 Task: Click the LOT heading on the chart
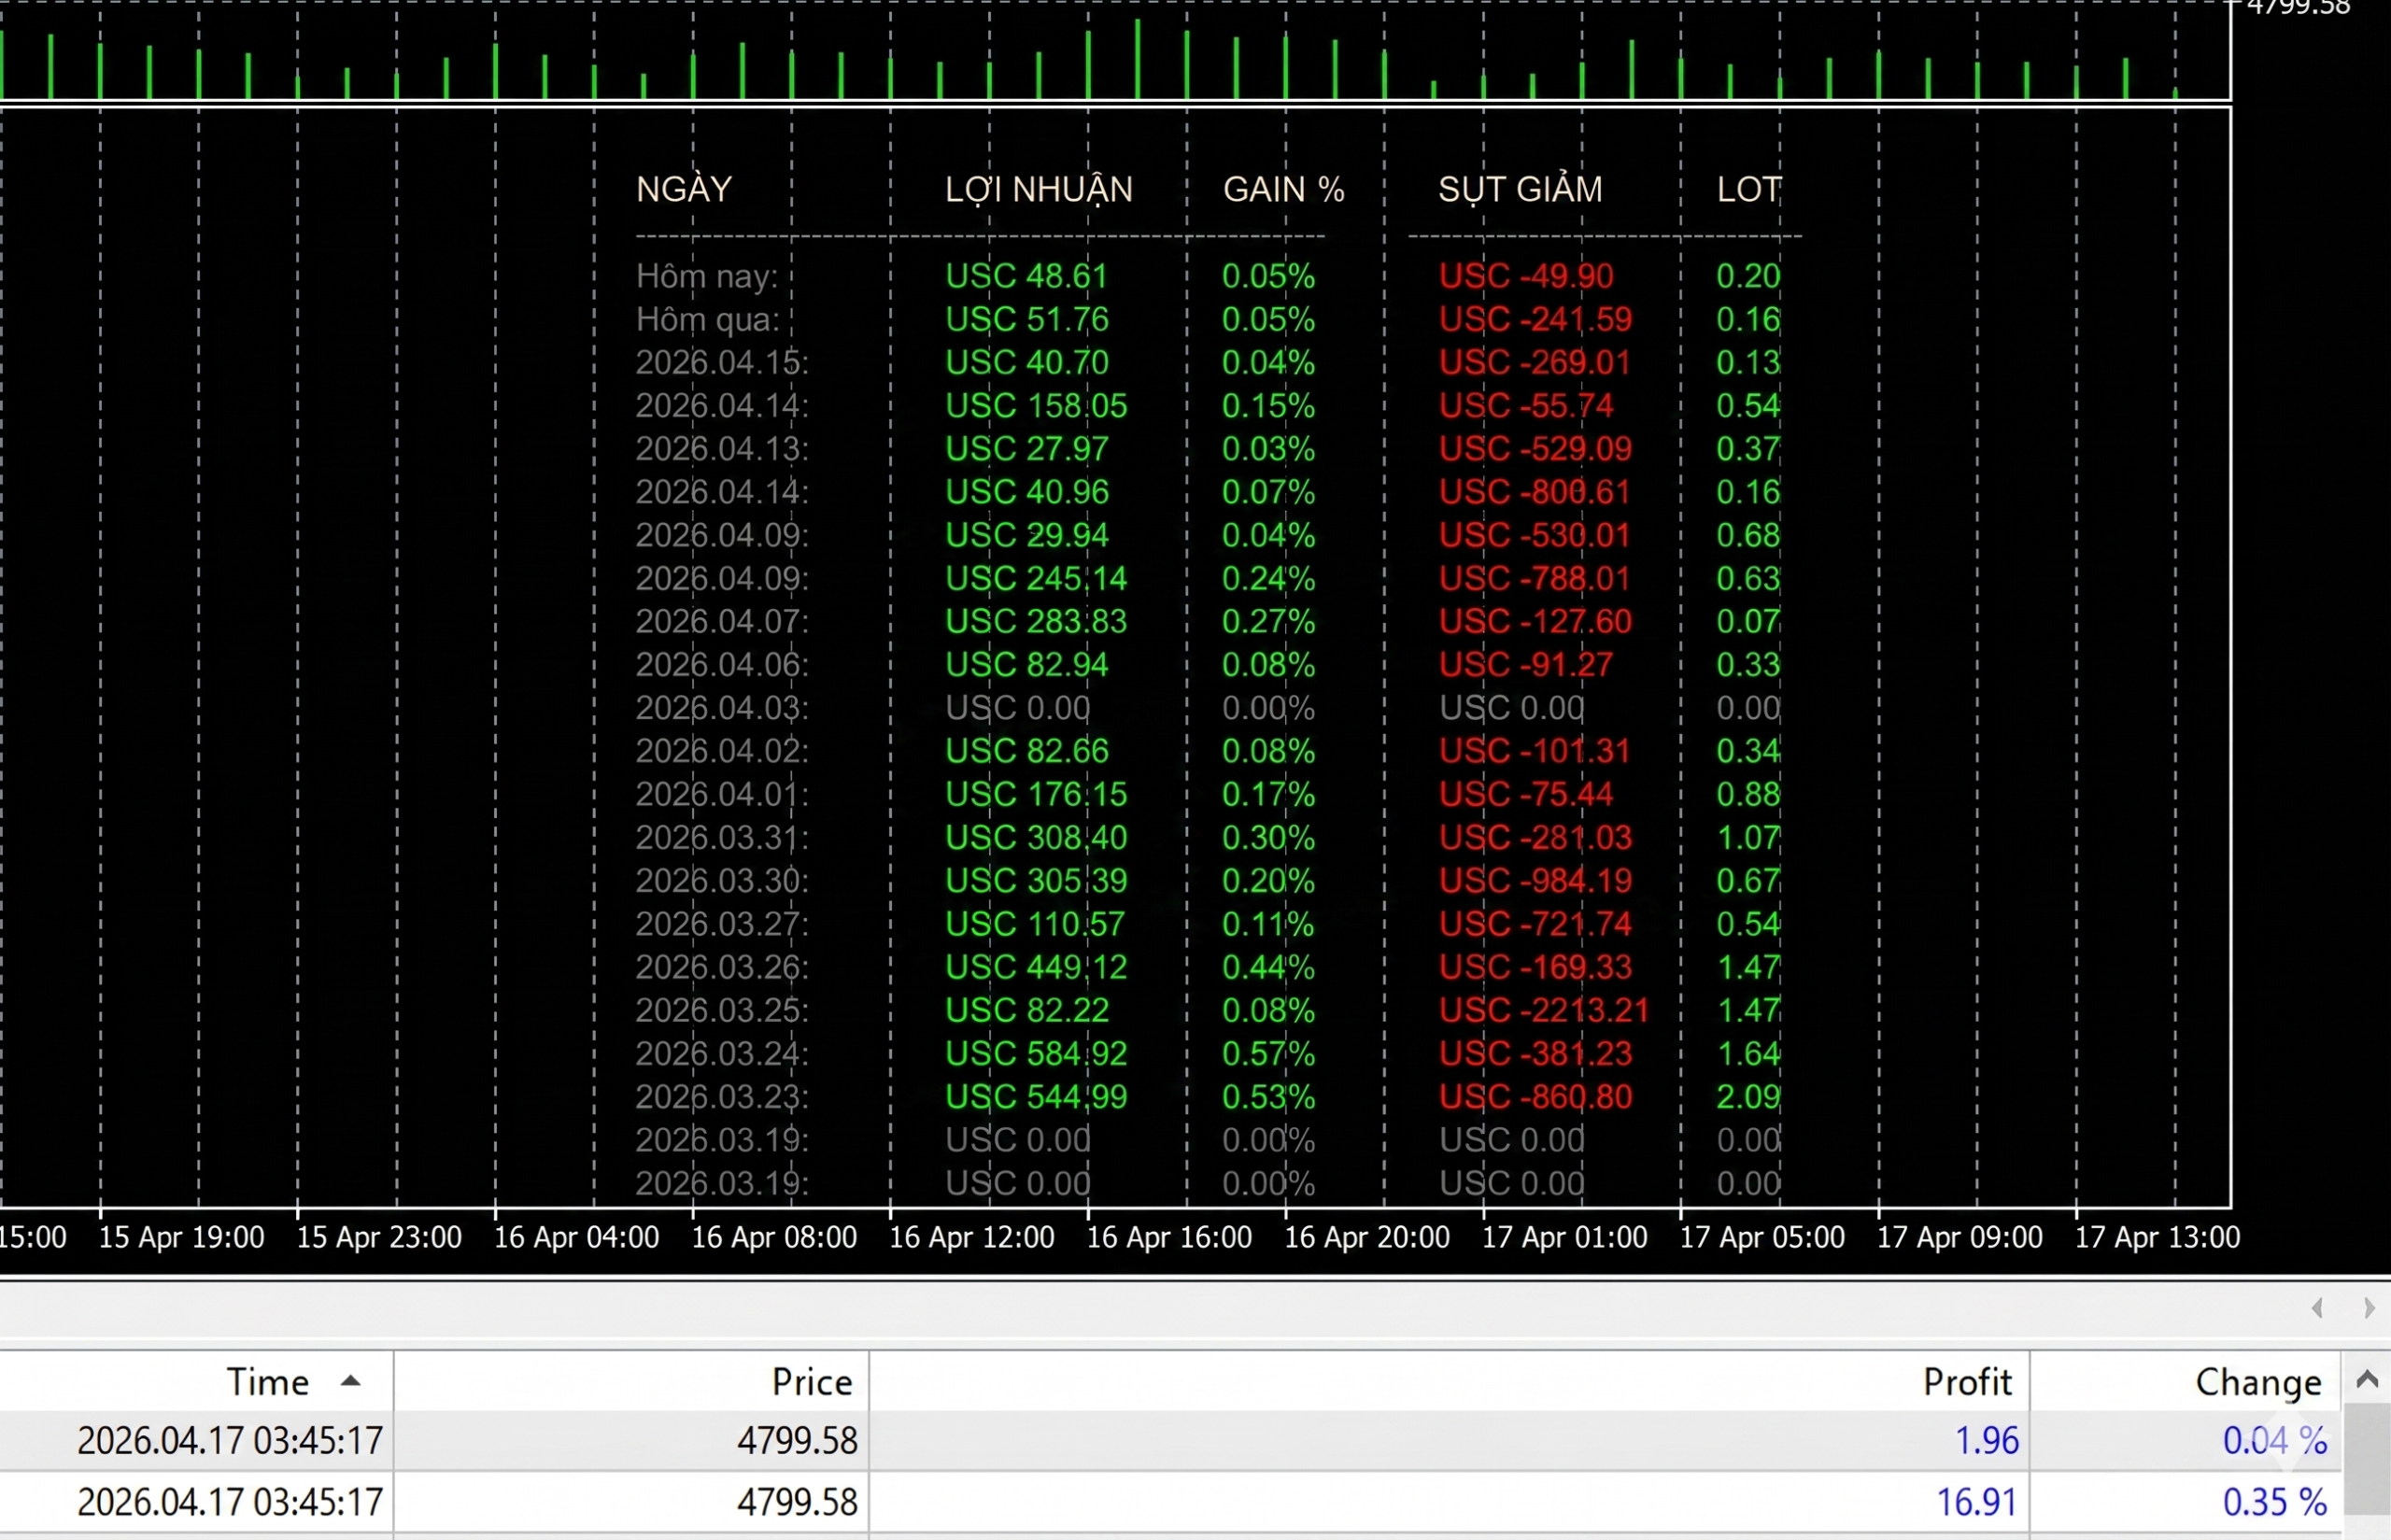[1749, 189]
